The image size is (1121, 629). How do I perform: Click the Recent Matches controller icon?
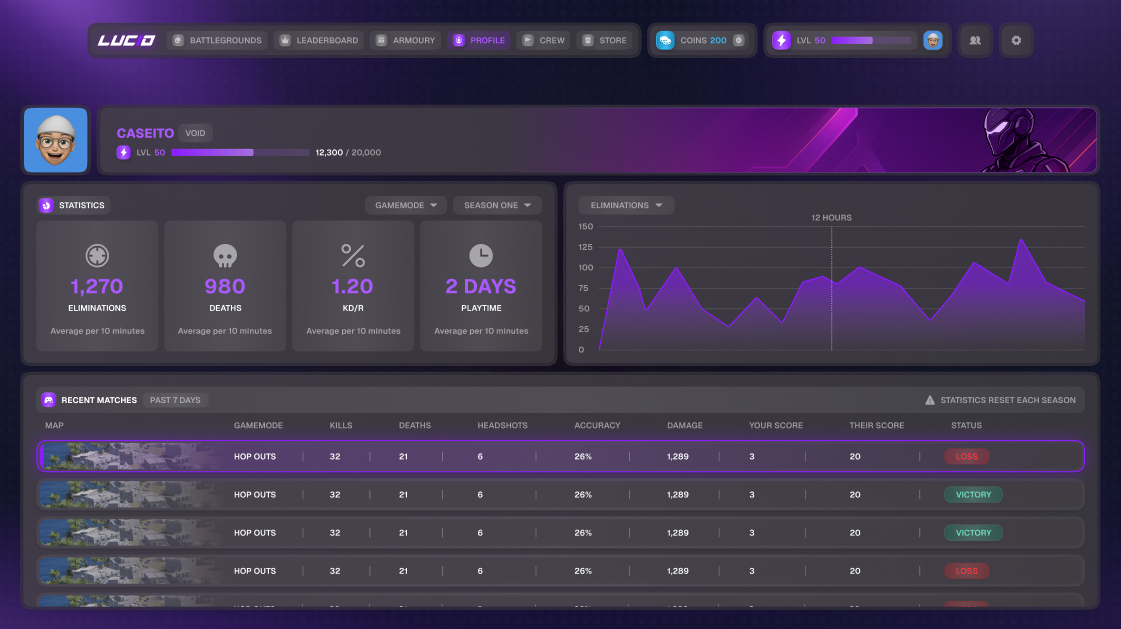coord(48,400)
